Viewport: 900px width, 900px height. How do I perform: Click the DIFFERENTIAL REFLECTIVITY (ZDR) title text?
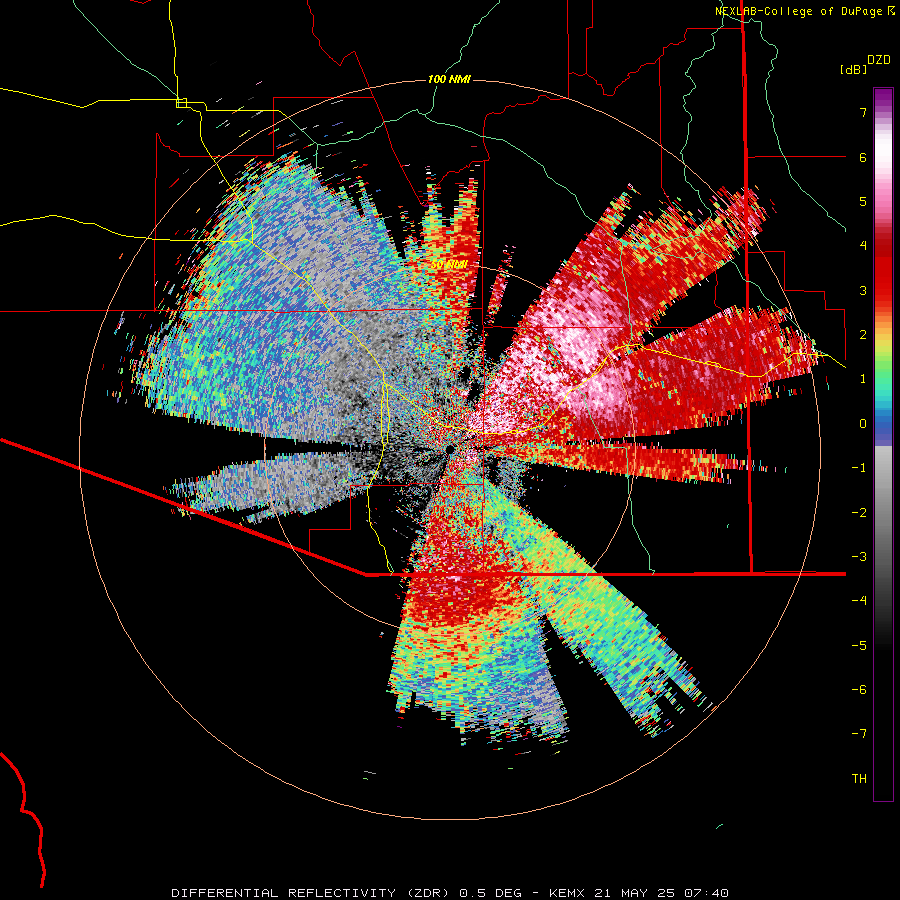(312, 893)
